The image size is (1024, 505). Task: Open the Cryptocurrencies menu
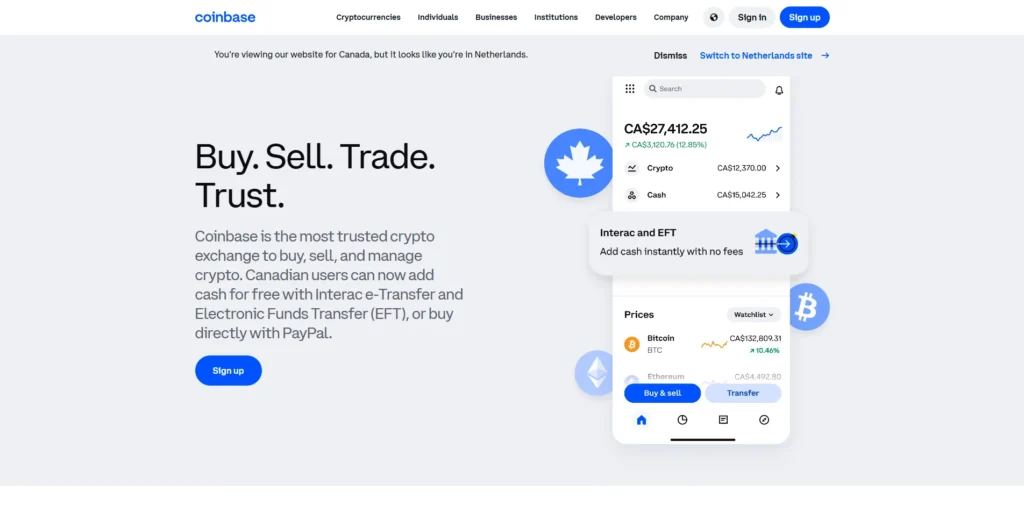click(x=368, y=18)
